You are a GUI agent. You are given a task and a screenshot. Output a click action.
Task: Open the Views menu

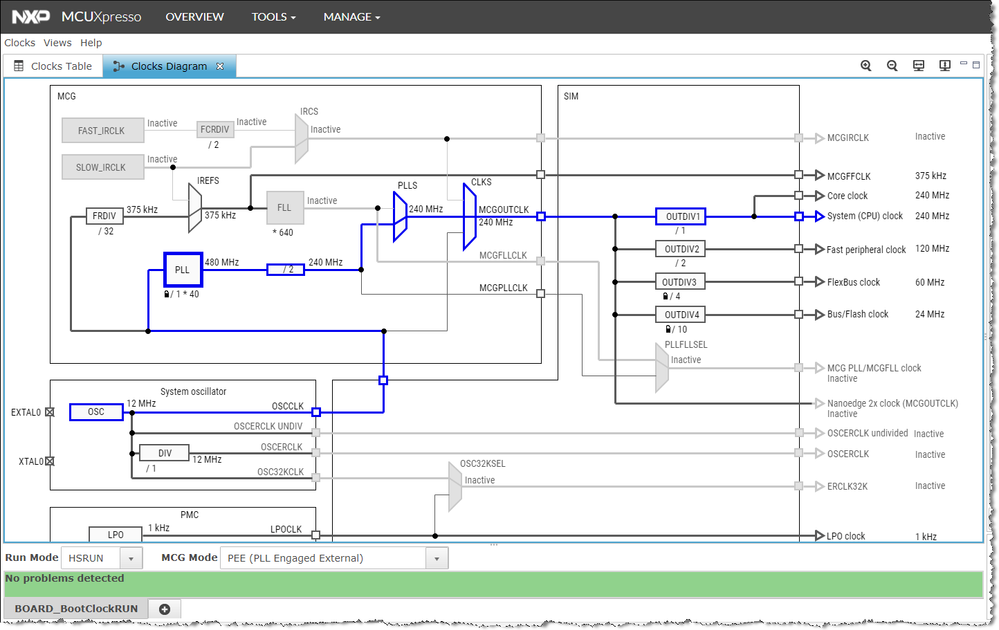(57, 43)
